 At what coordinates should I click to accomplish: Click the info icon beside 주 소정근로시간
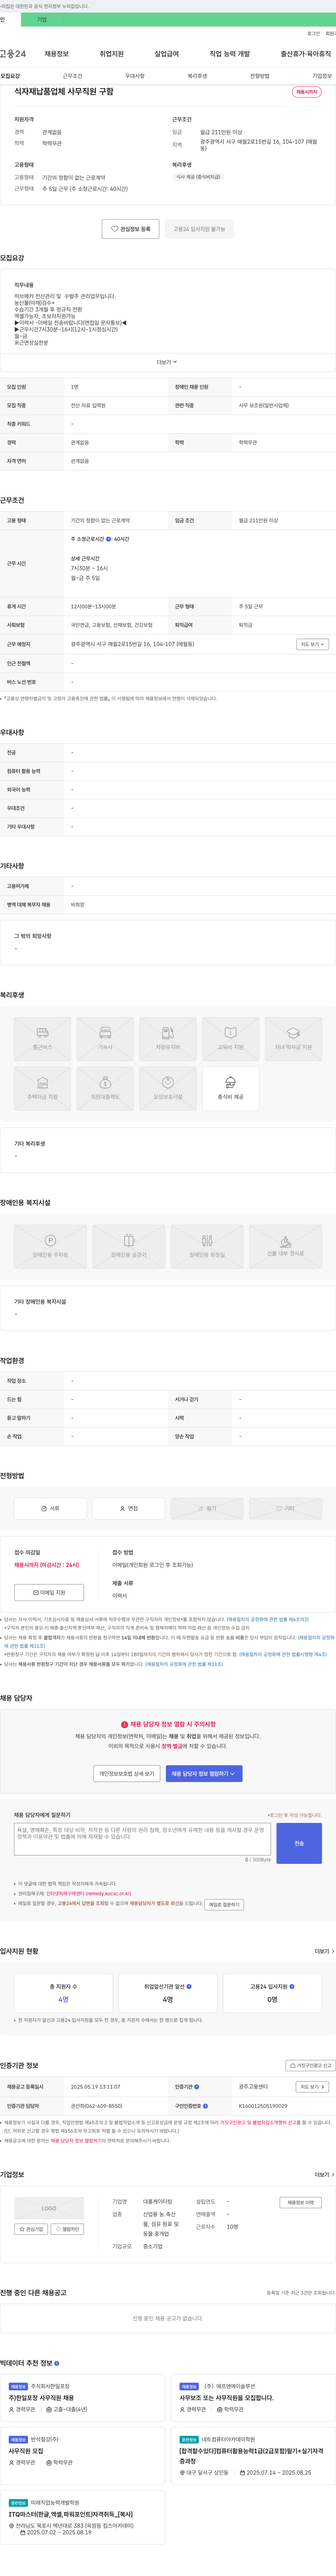click(108, 539)
